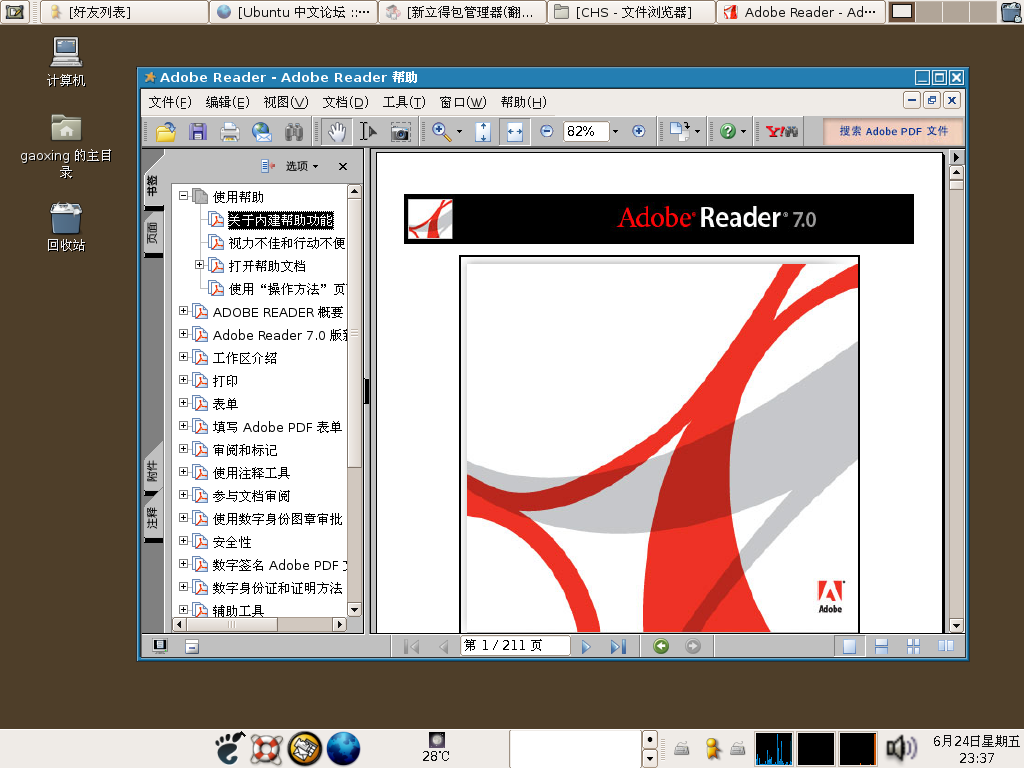Expand the 安全性 bookmark
This screenshot has height=768, width=1024.
pos(184,541)
